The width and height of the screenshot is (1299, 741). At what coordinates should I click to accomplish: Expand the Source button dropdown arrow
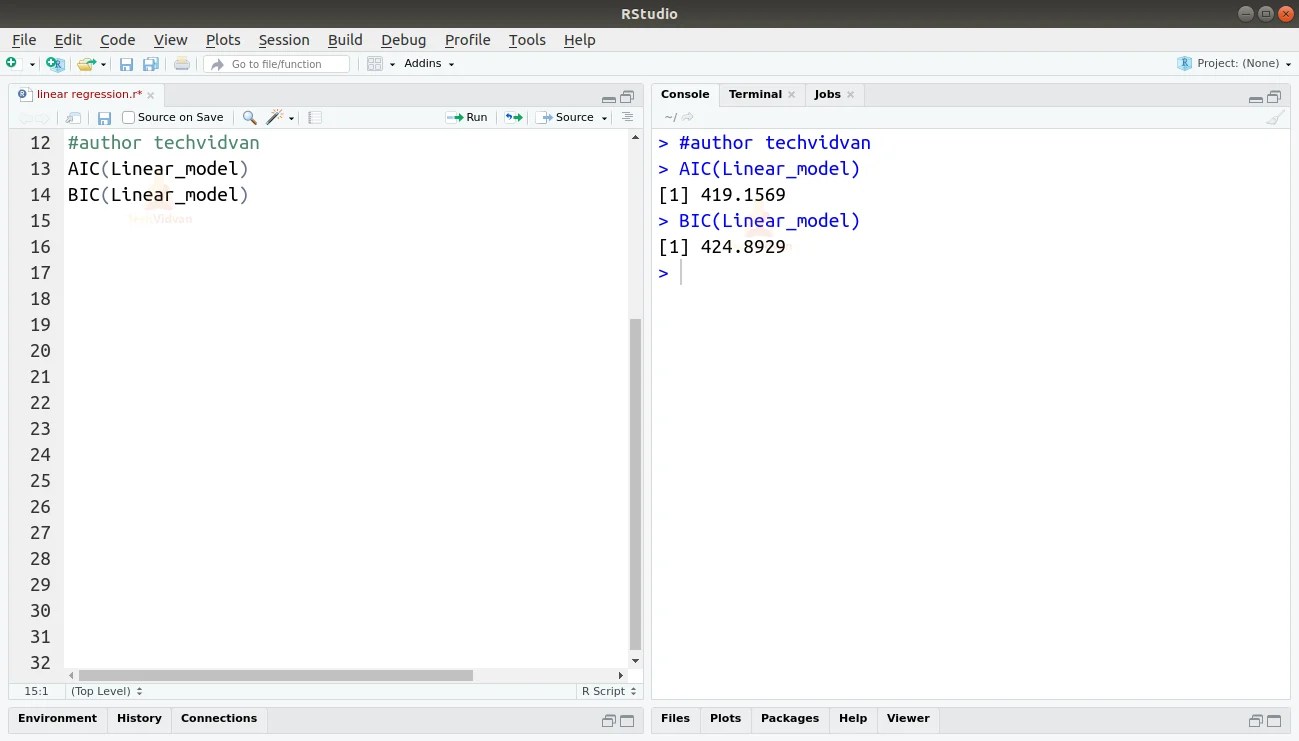[605, 118]
